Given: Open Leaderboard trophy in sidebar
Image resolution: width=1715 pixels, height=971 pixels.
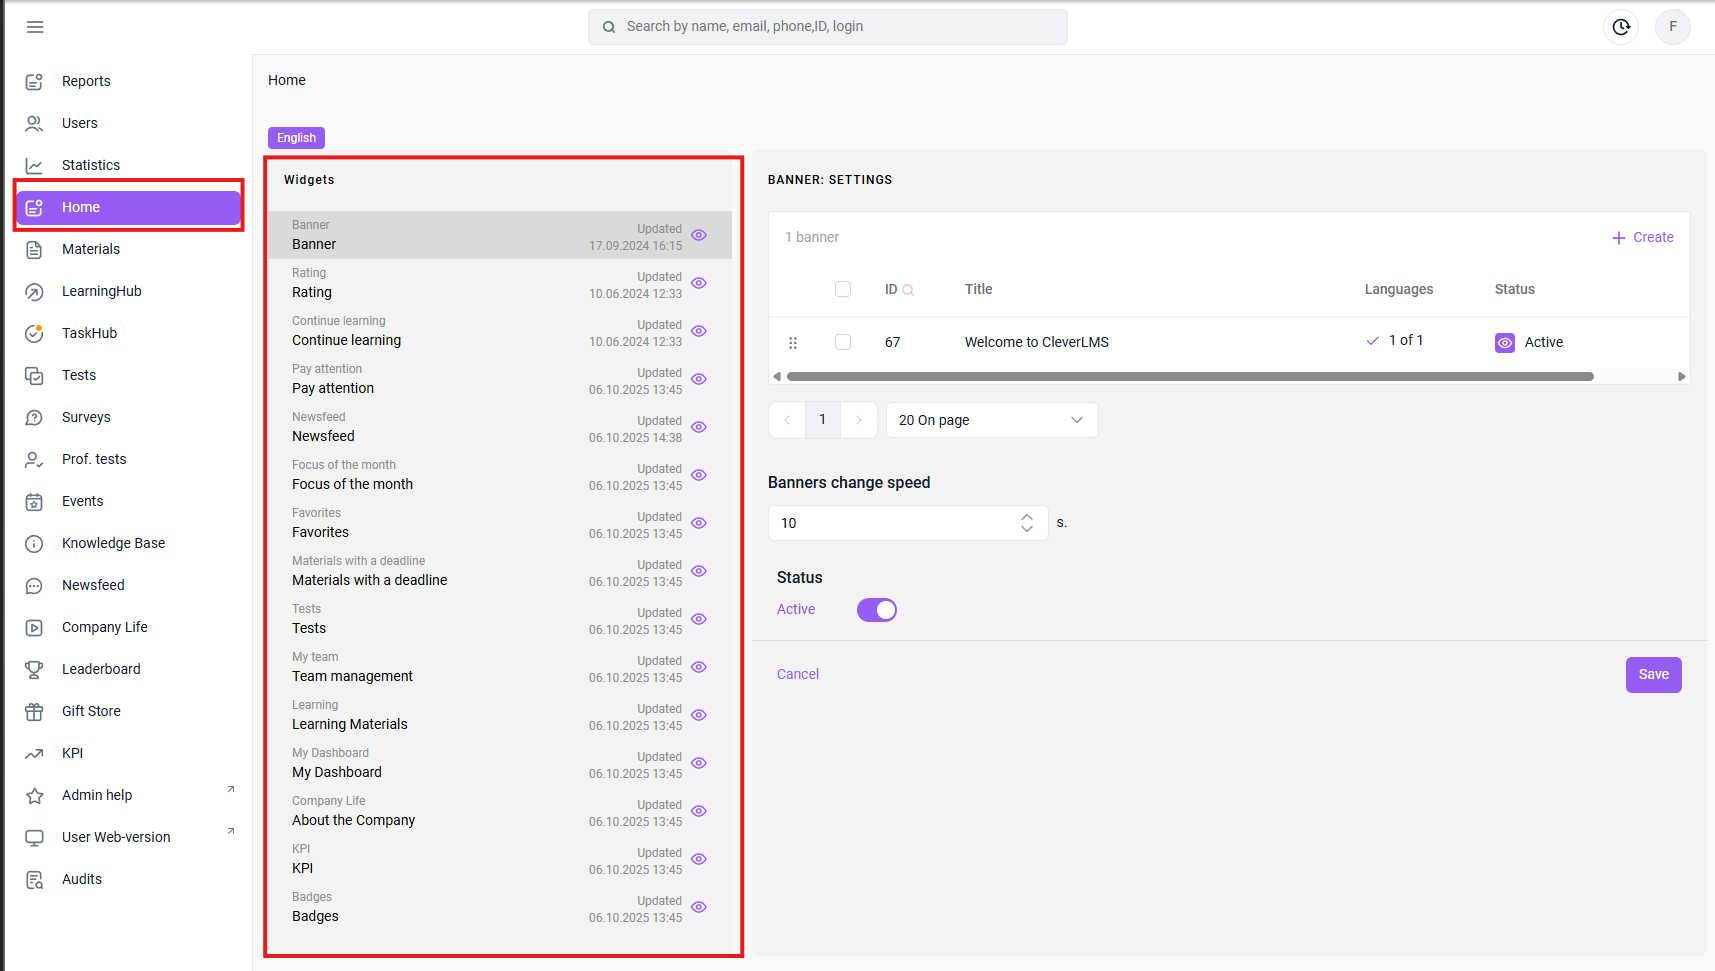Looking at the screenshot, I should 35,669.
